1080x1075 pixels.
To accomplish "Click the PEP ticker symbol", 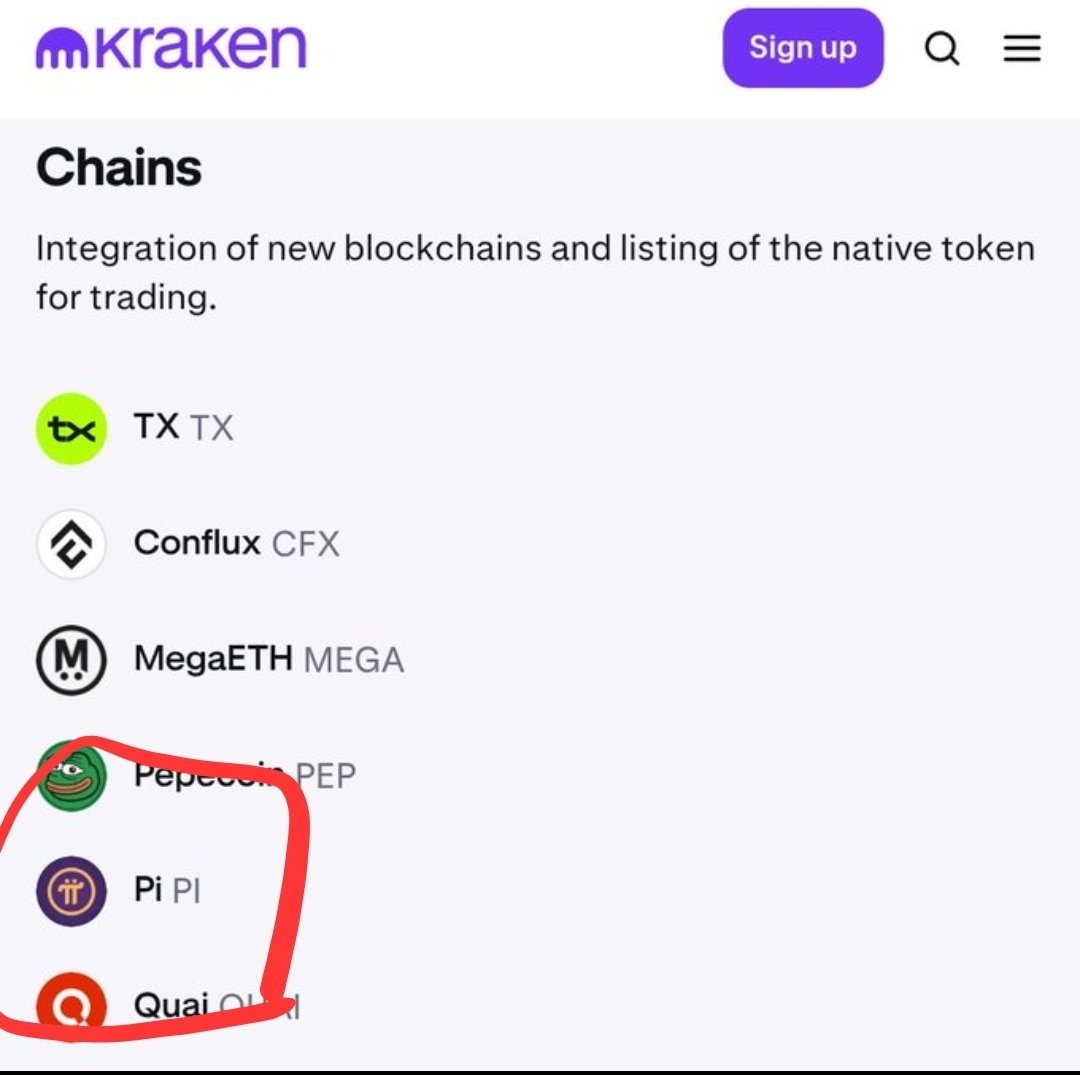I will click(326, 775).
